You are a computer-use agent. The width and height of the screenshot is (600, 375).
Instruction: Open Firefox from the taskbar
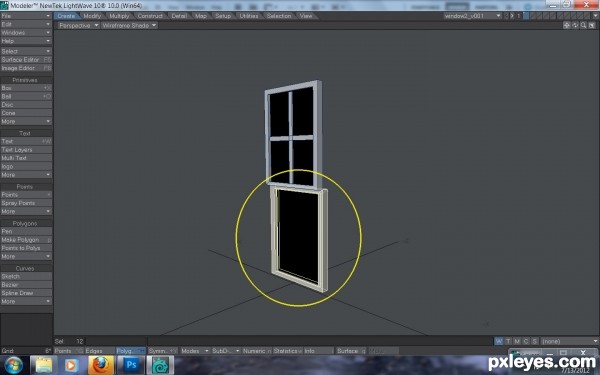[x=101, y=365]
